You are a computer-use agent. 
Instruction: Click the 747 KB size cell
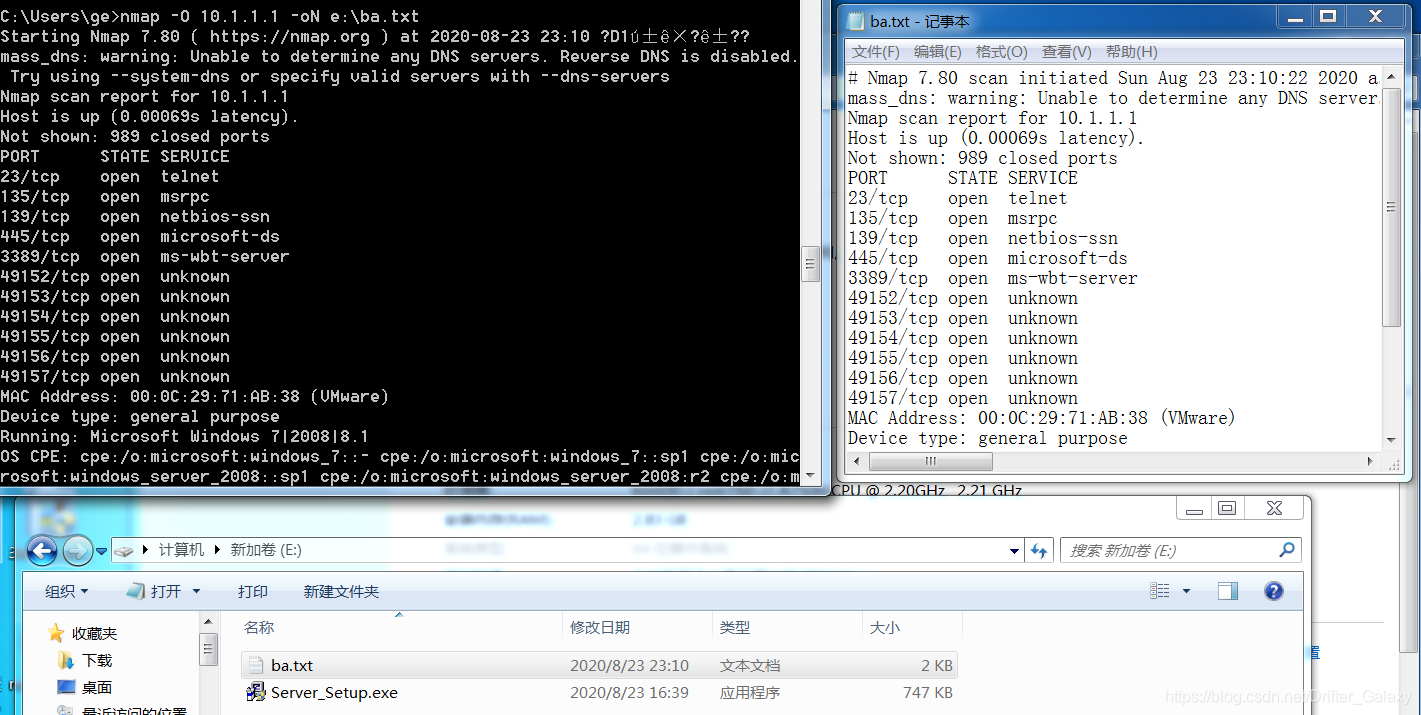(927, 692)
